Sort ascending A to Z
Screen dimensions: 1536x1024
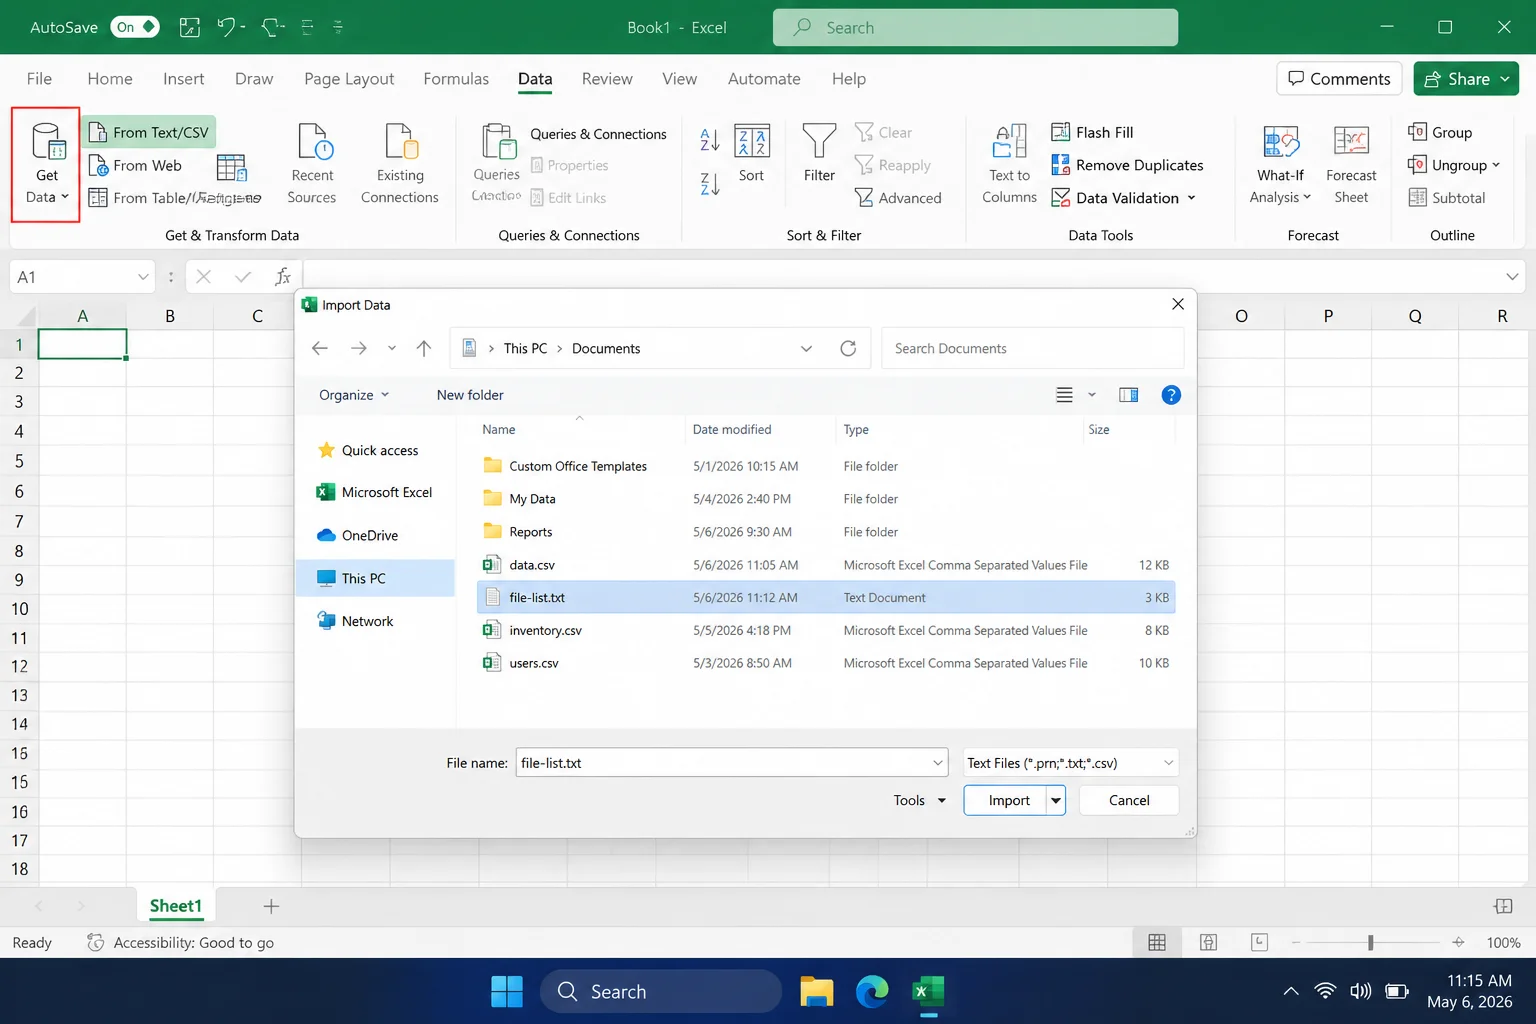709,140
